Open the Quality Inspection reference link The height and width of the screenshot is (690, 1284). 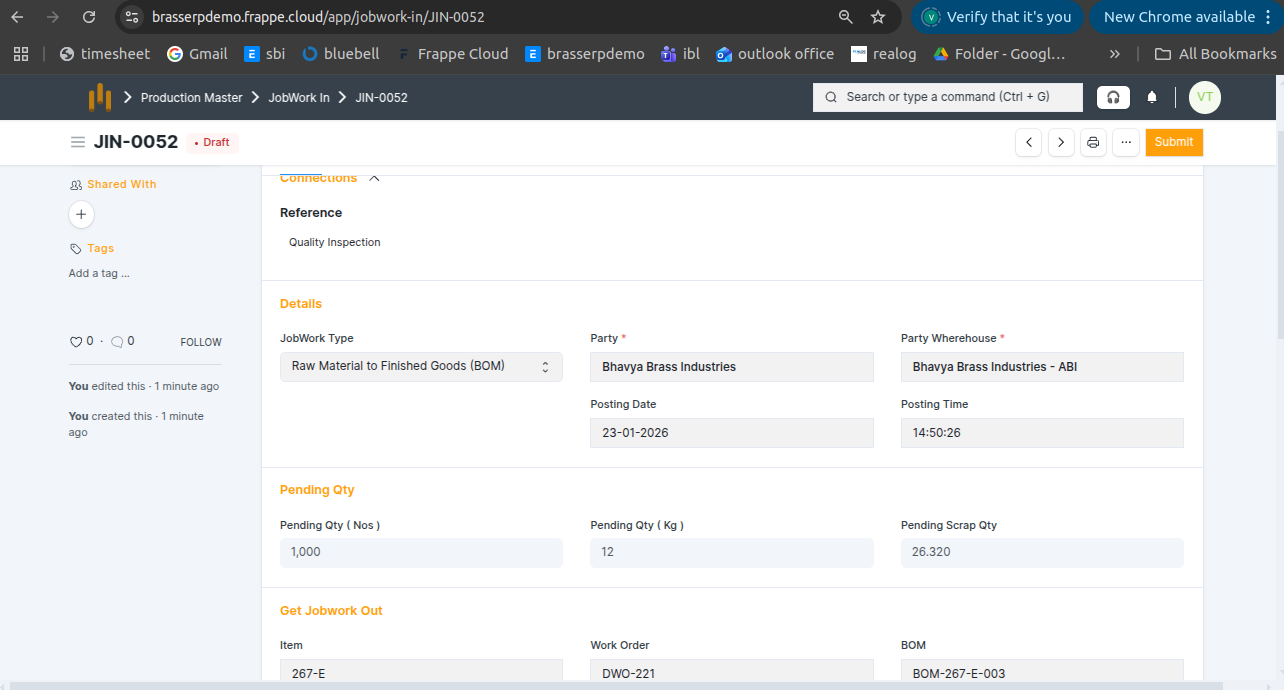click(x=335, y=242)
